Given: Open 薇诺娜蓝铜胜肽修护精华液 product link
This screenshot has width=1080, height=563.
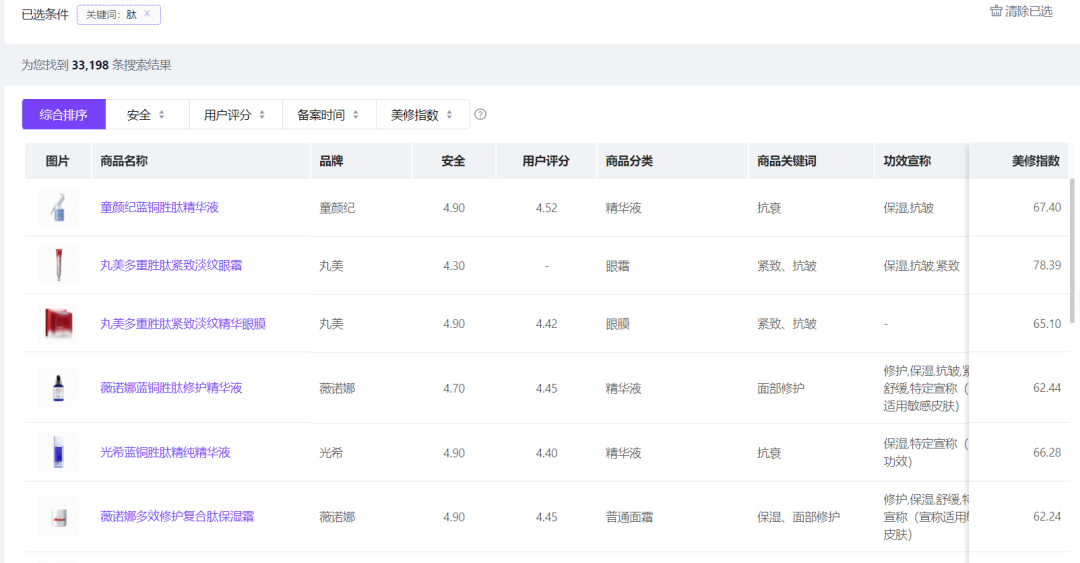Looking at the screenshot, I should click(171, 388).
